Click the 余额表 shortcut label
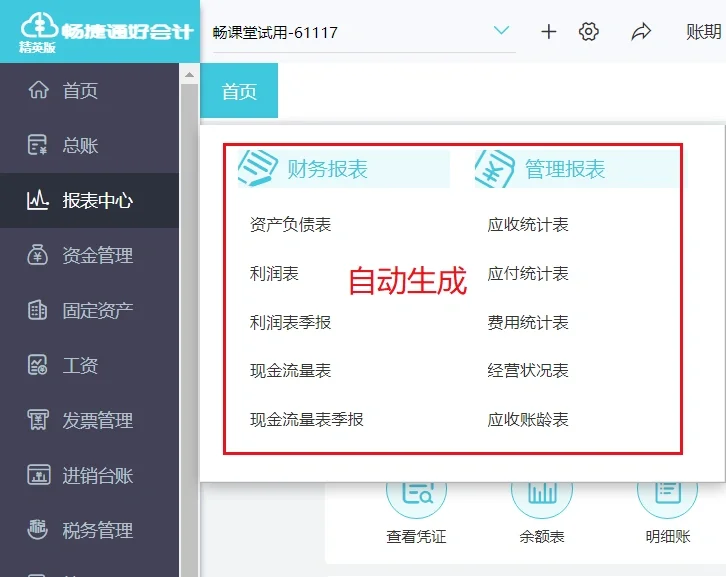This screenshot has height=577, width=726. pyautogui.click(x=542, y=536)
